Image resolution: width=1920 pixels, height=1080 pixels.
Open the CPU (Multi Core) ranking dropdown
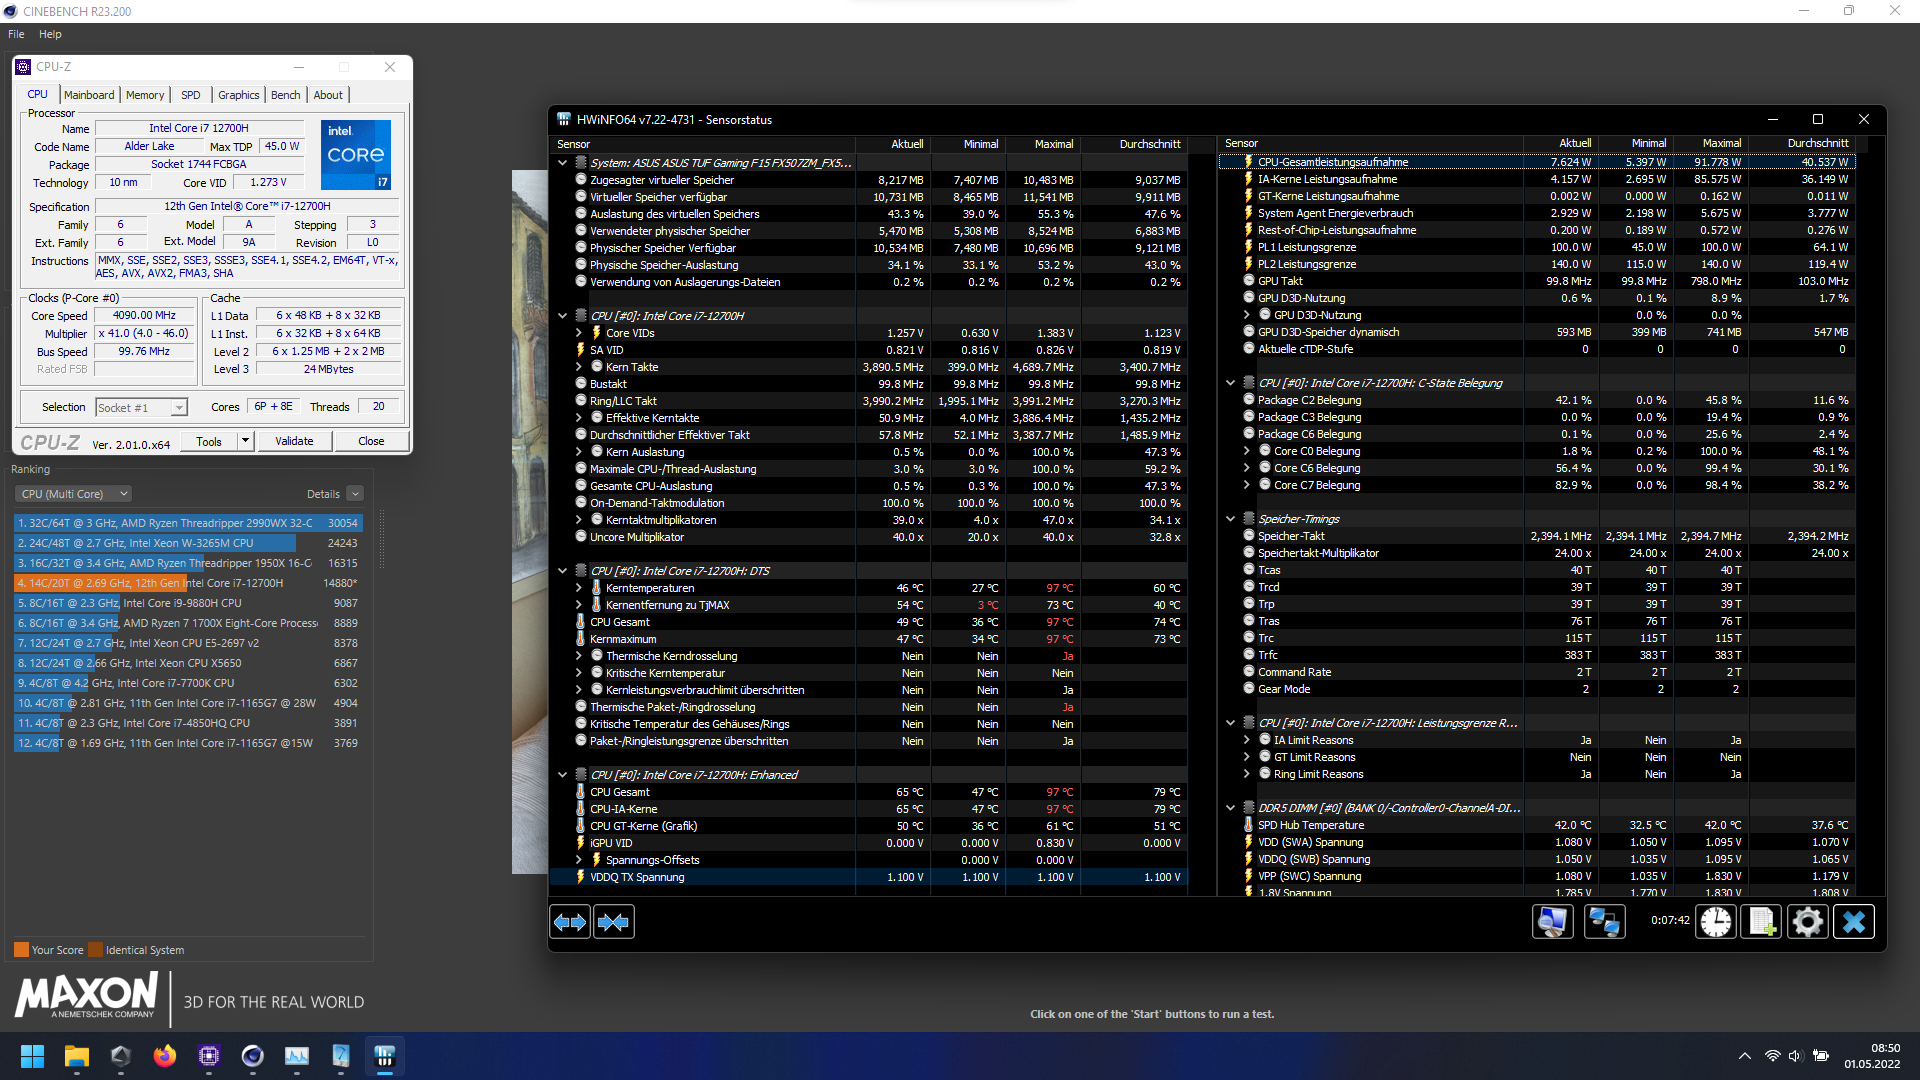pos(74,494)
